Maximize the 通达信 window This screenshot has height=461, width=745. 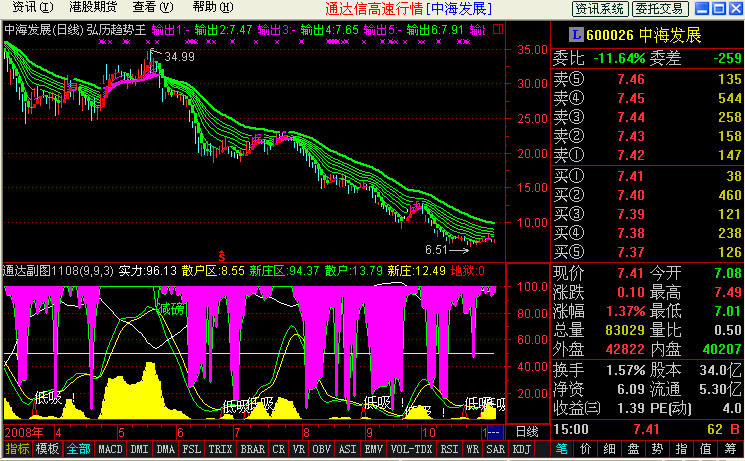point(719,8)
